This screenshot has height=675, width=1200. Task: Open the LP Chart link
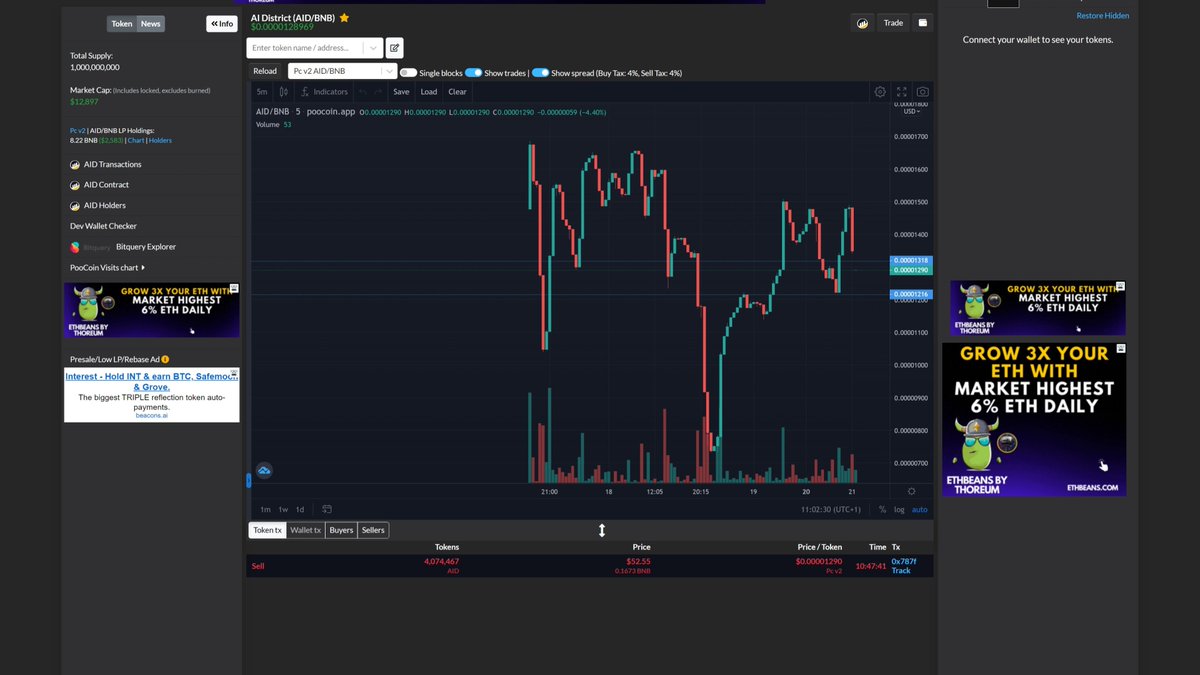(136, 140)
